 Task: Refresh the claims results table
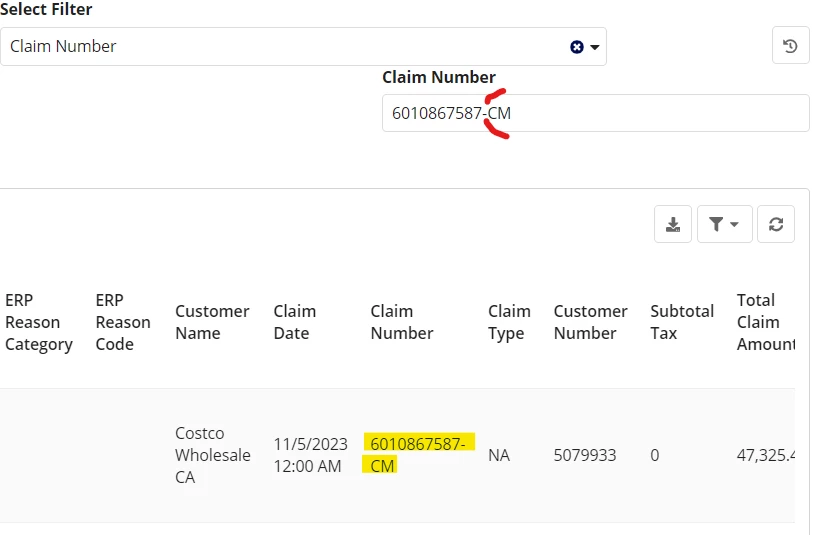coord(776,224)
